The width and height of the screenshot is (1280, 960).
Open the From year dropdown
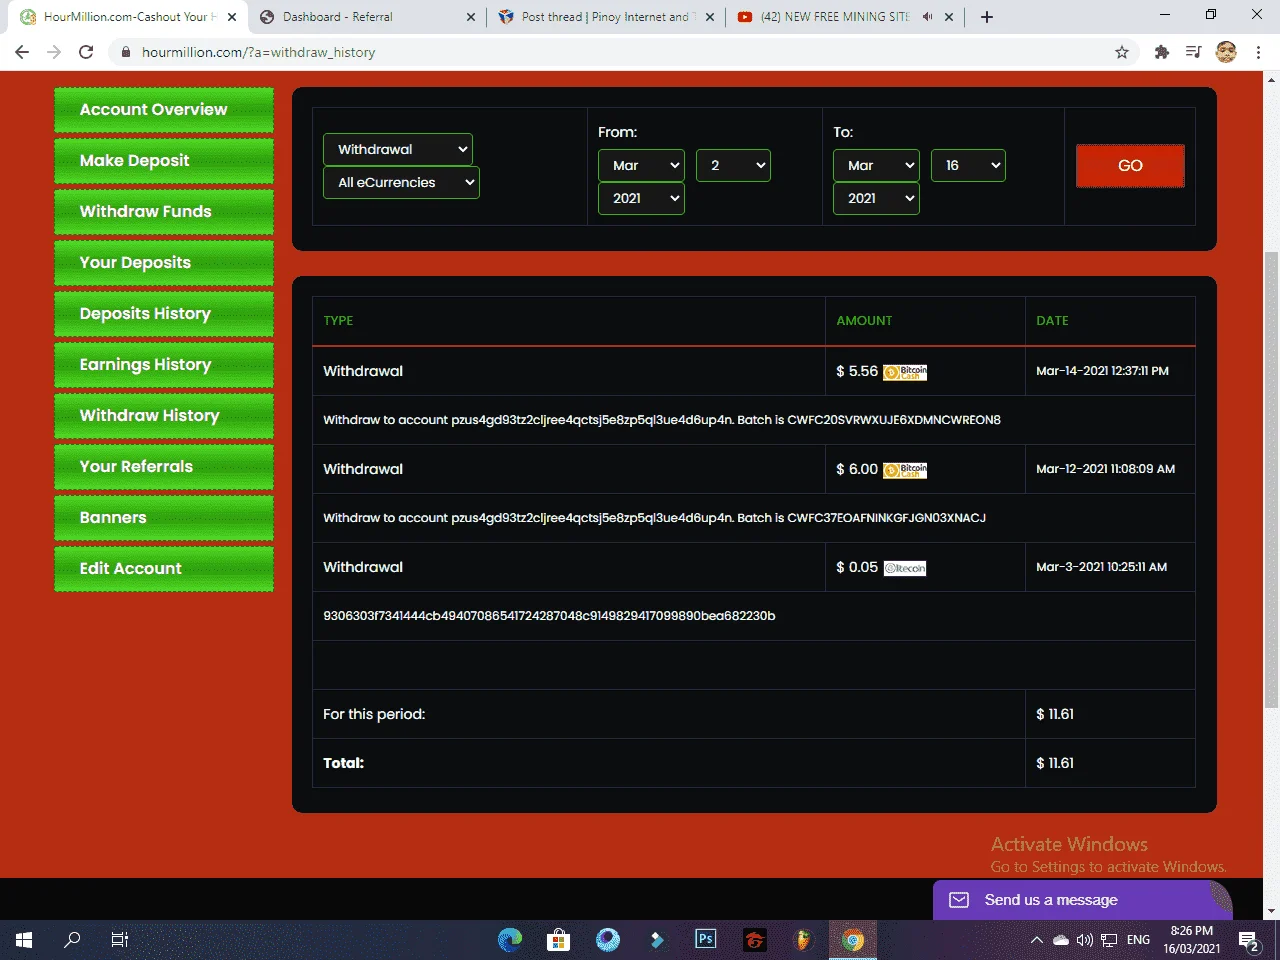click(641, 198)
